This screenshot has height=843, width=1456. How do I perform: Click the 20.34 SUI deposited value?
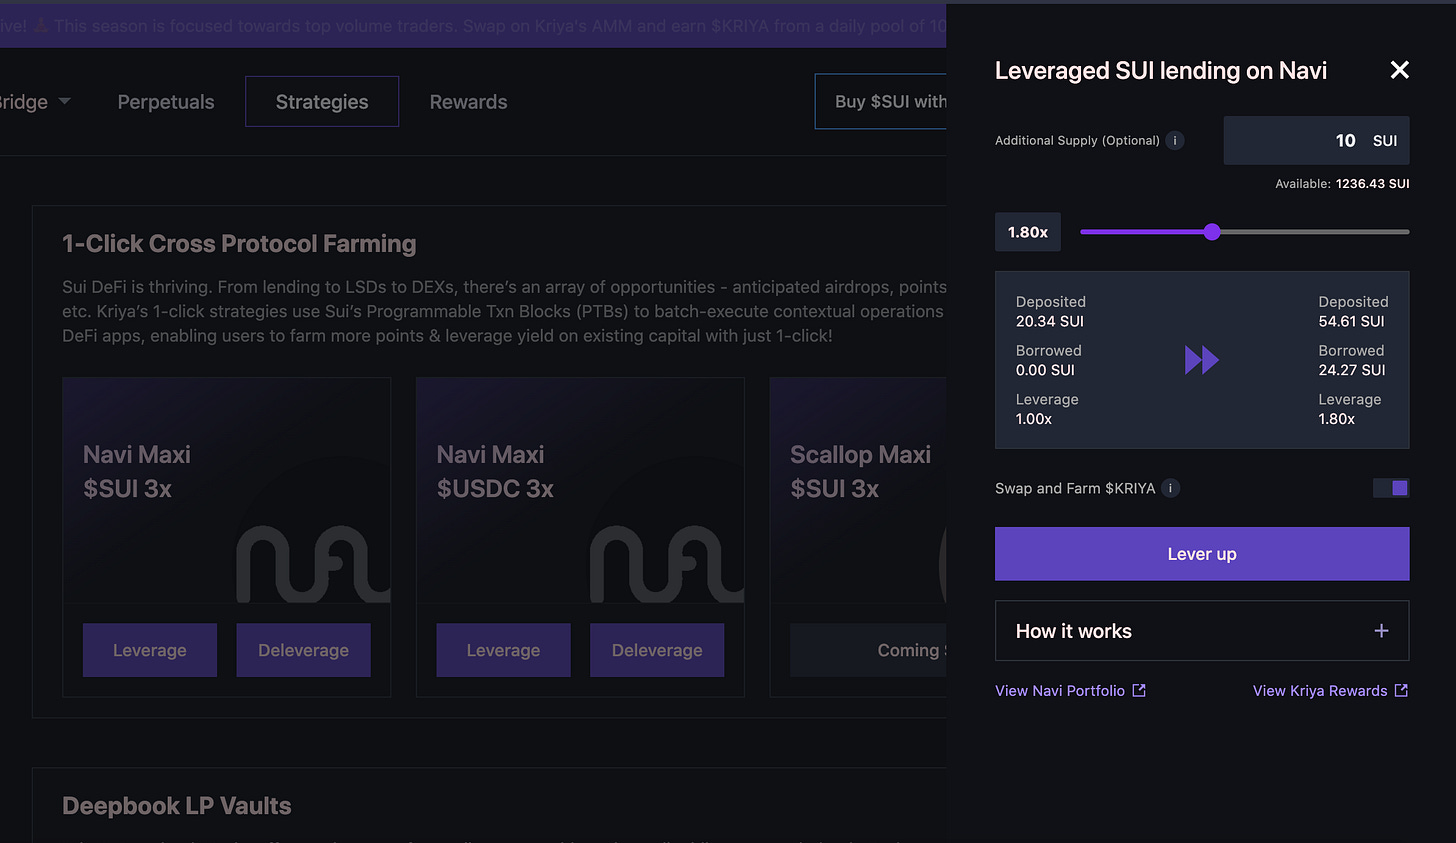point(1050,321)
